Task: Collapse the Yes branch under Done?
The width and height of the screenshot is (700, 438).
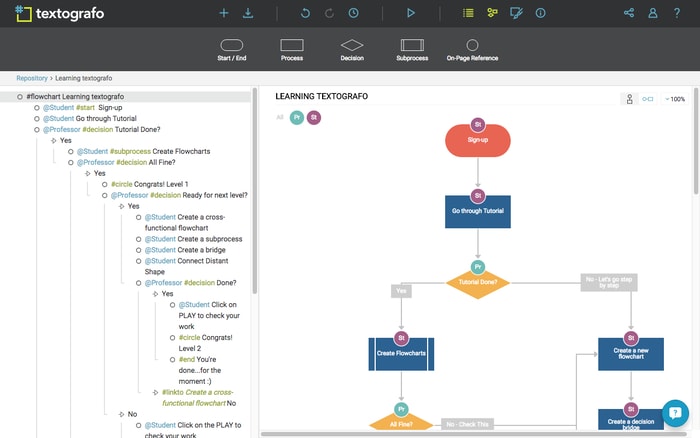Action: click(x=155, y=294)
